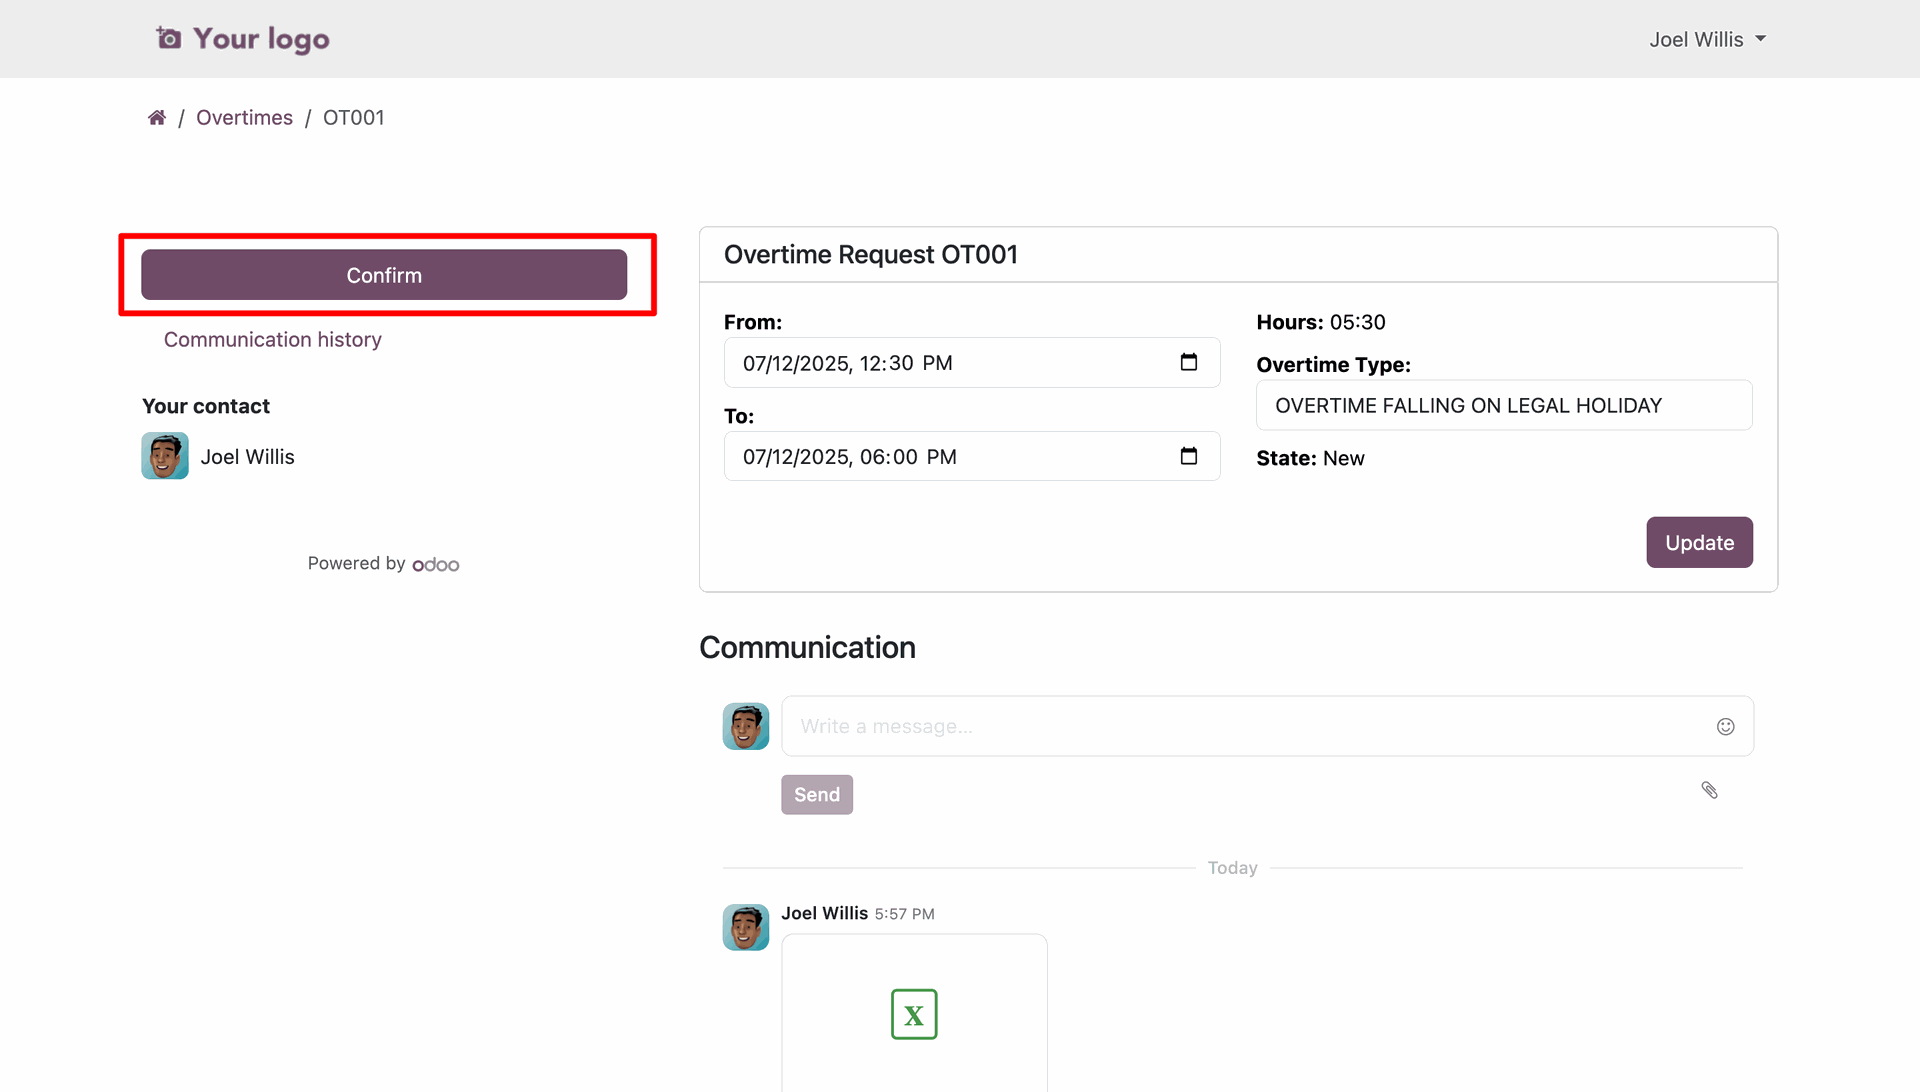This screenshot has width=1920, height=1092.
Task: Open Communication history link
Action: pos(272,340)
